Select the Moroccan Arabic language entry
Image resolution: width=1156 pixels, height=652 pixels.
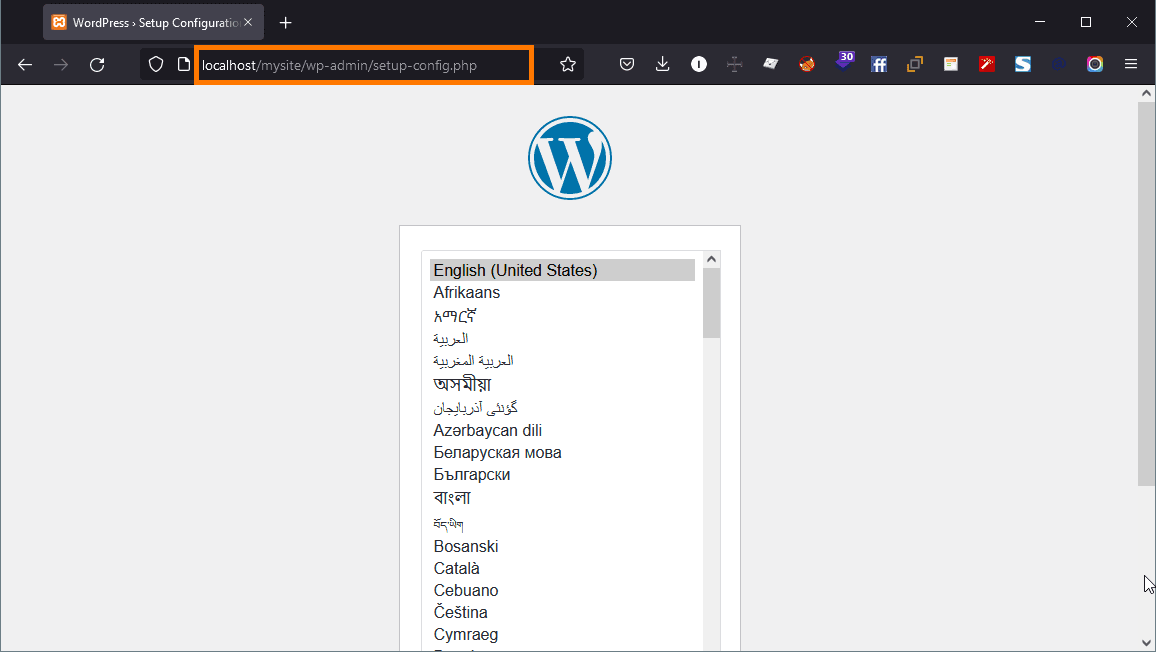click(563, 361)
